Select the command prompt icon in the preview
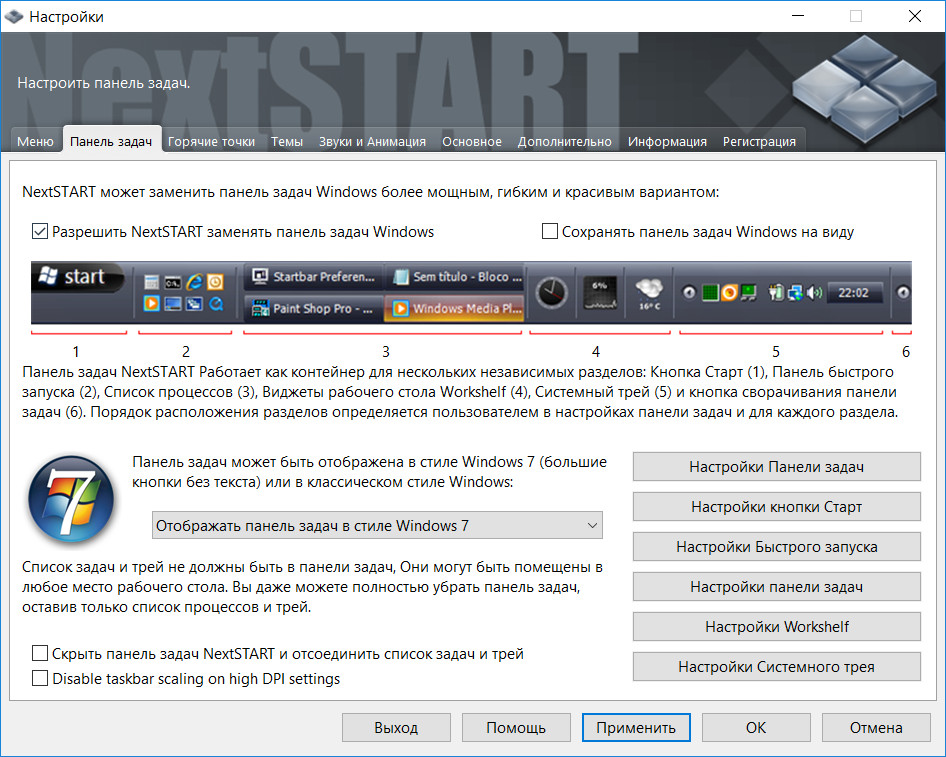 (x=173, y=282)
